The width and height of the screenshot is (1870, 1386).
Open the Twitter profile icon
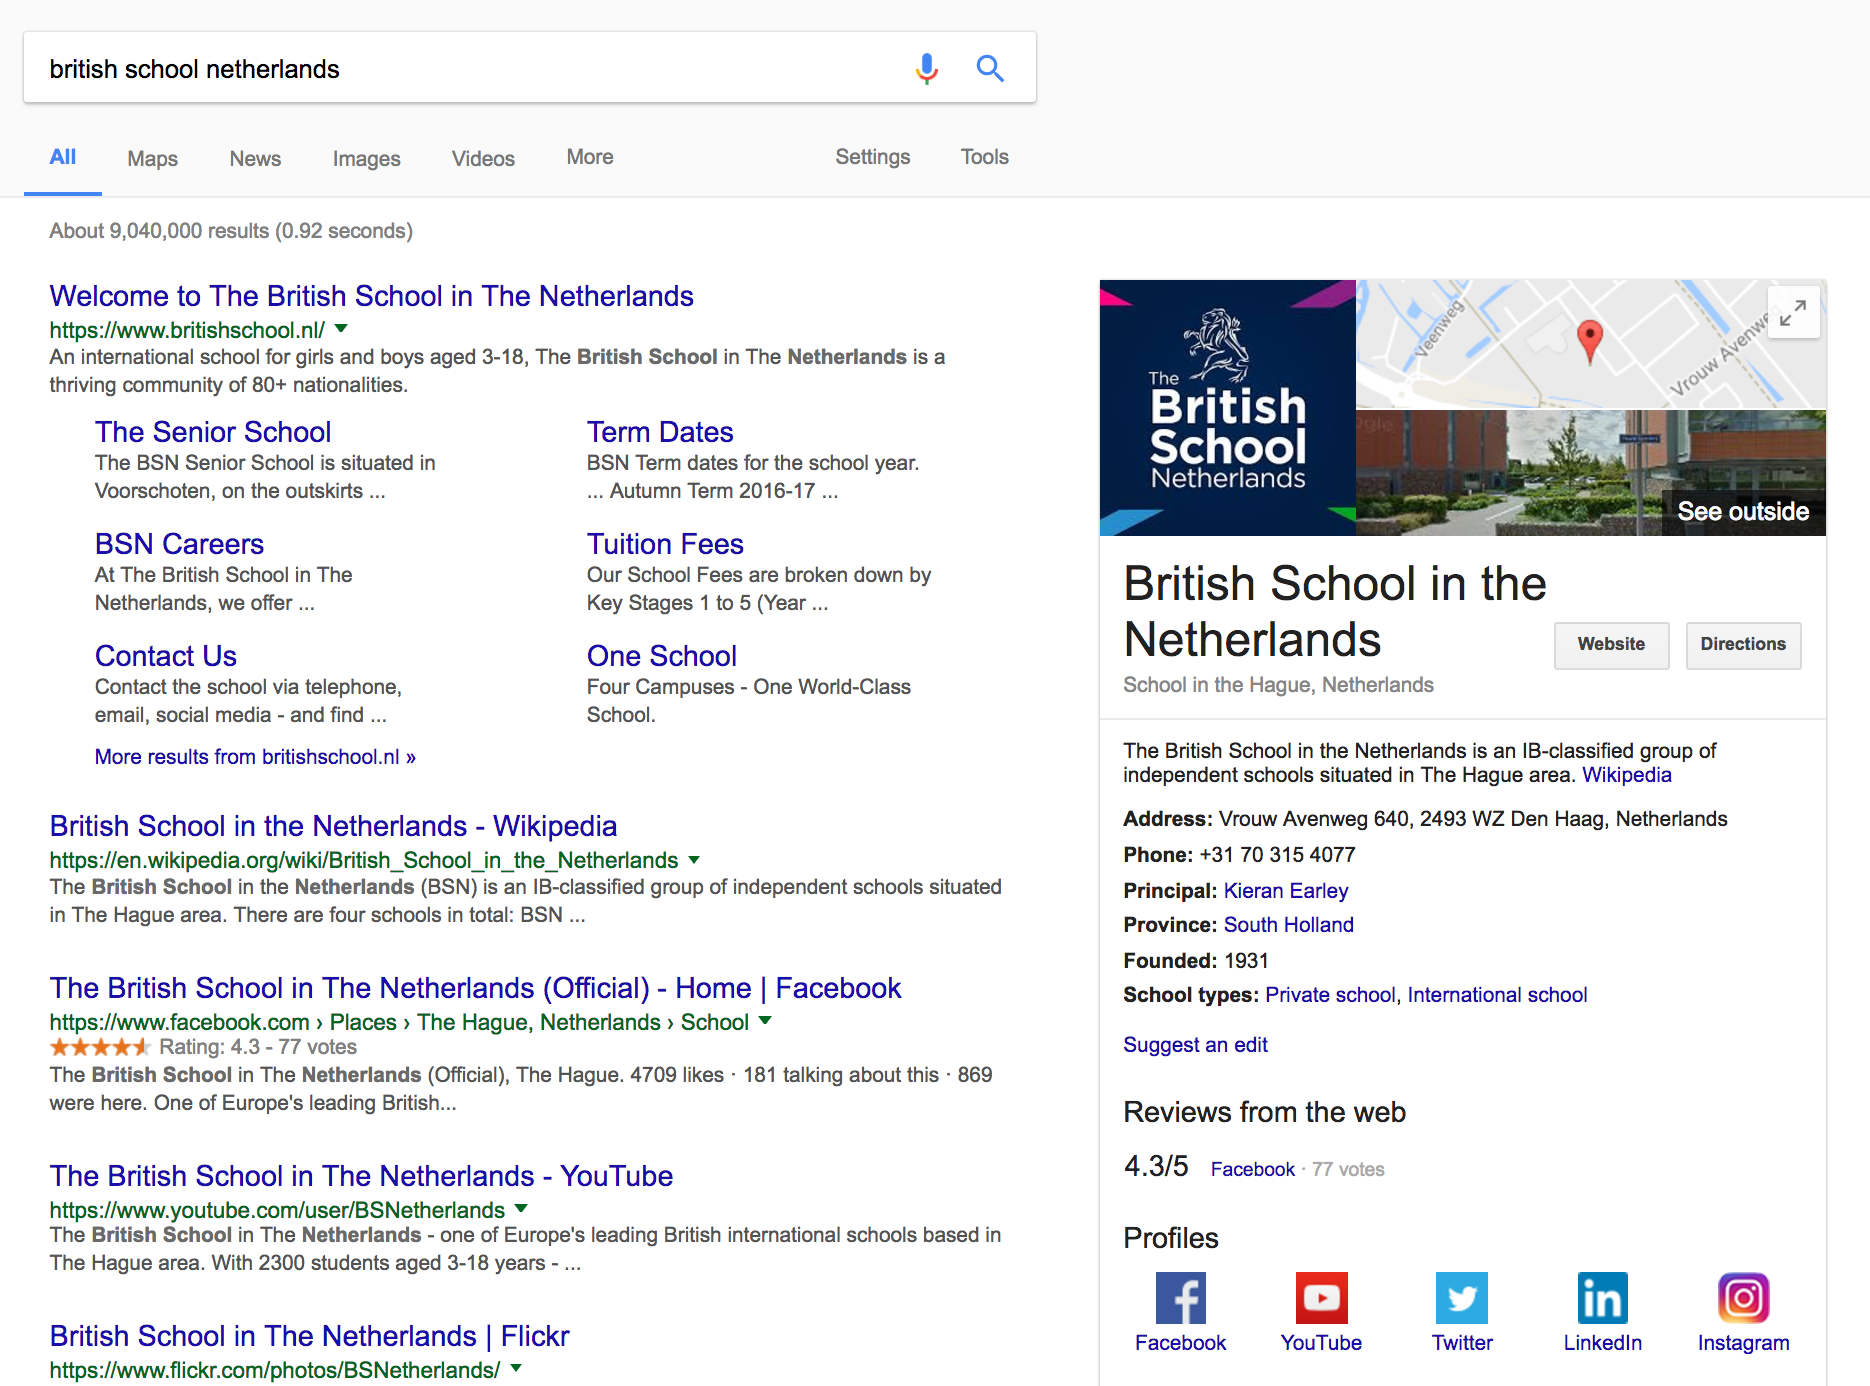coord(1462,1298)
